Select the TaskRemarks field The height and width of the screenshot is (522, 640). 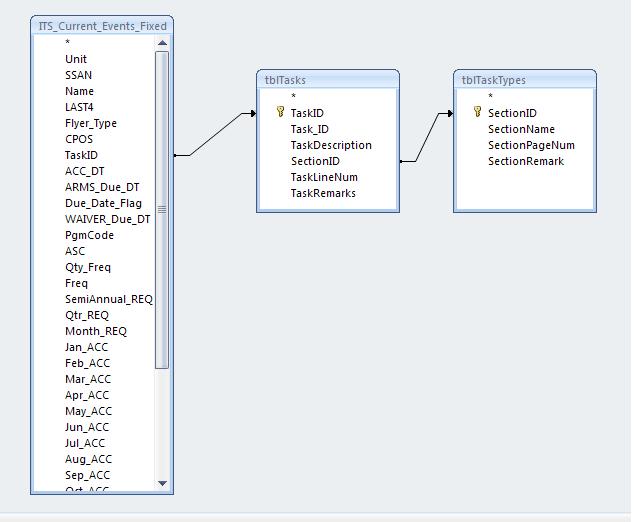pyautogui.click(x=323, y=193)
